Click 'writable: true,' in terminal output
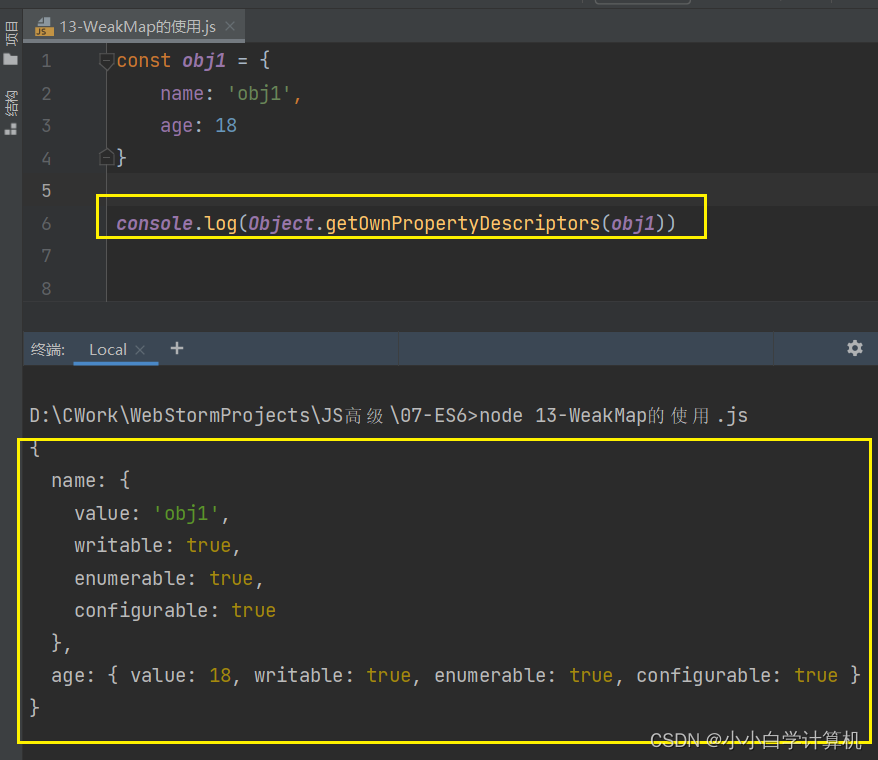 pos(157,545)
